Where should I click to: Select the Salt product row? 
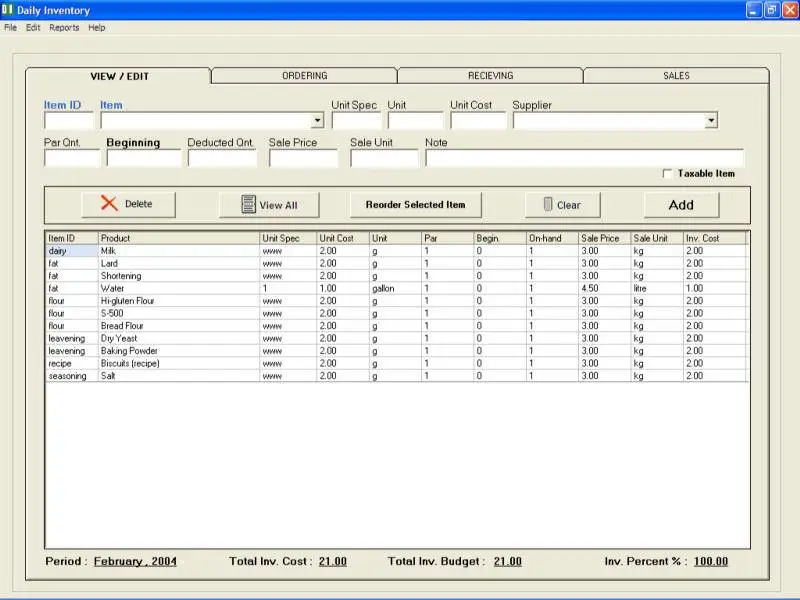click(x=396, y=376)
